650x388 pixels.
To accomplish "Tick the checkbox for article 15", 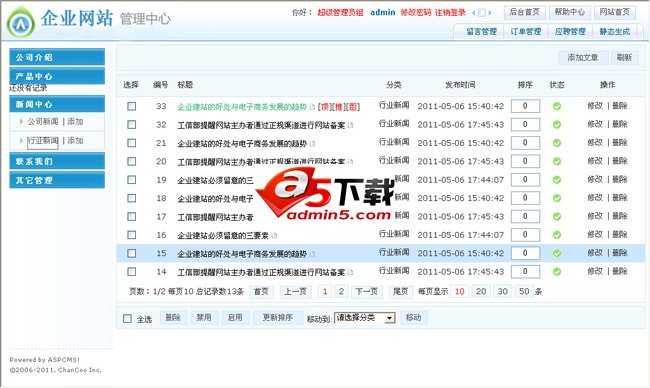I will [x=132, y=253].
